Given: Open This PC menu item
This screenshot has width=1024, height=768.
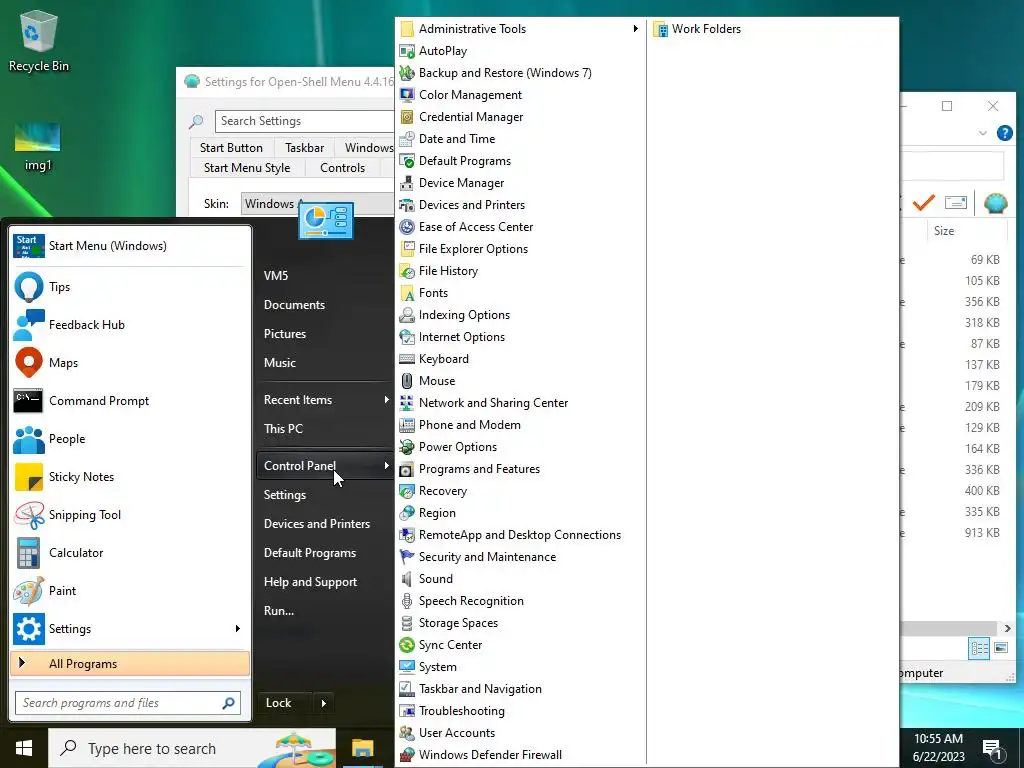Looking at the screenshot, I should coord(283,429).
